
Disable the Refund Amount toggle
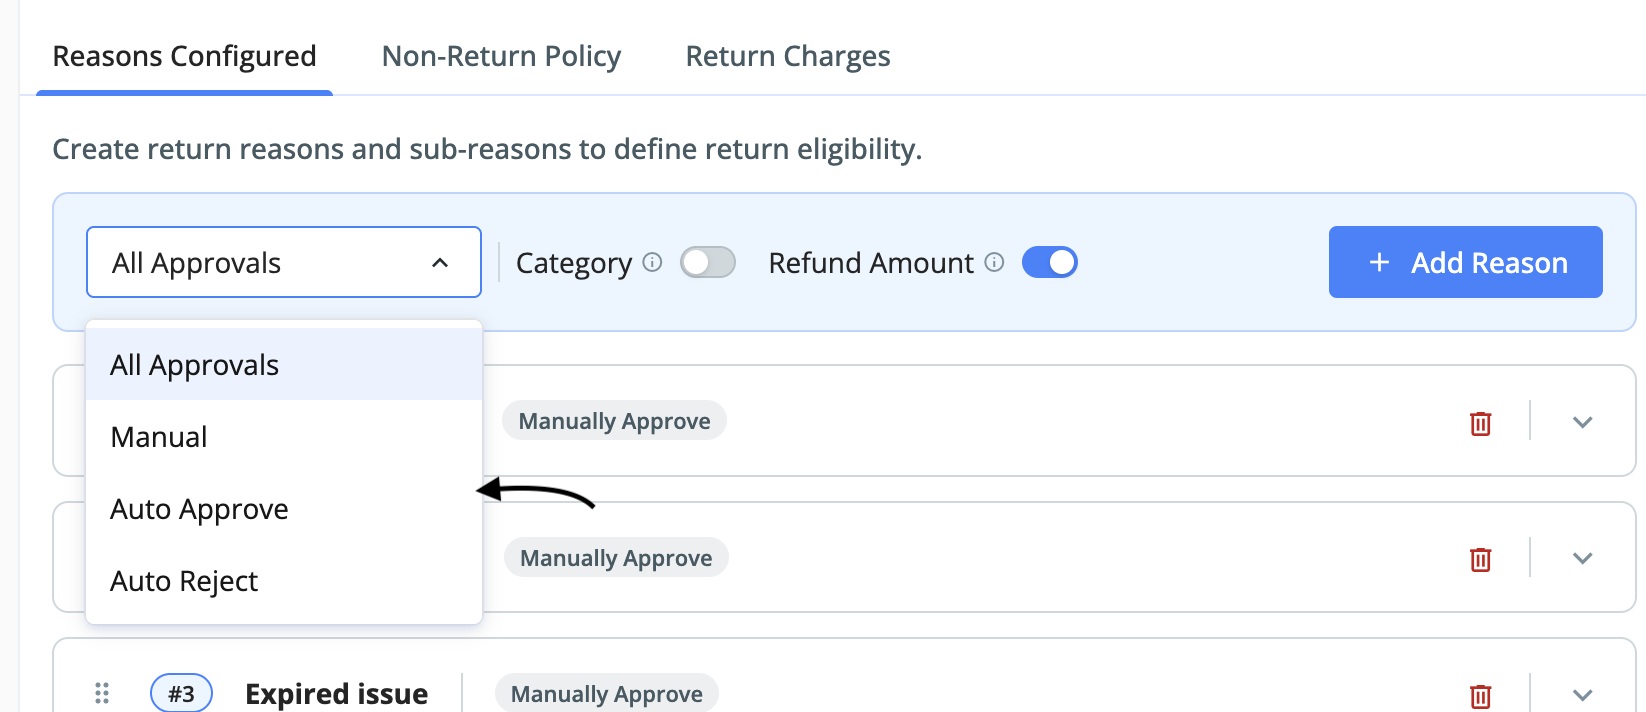(x=1050, y=262)
